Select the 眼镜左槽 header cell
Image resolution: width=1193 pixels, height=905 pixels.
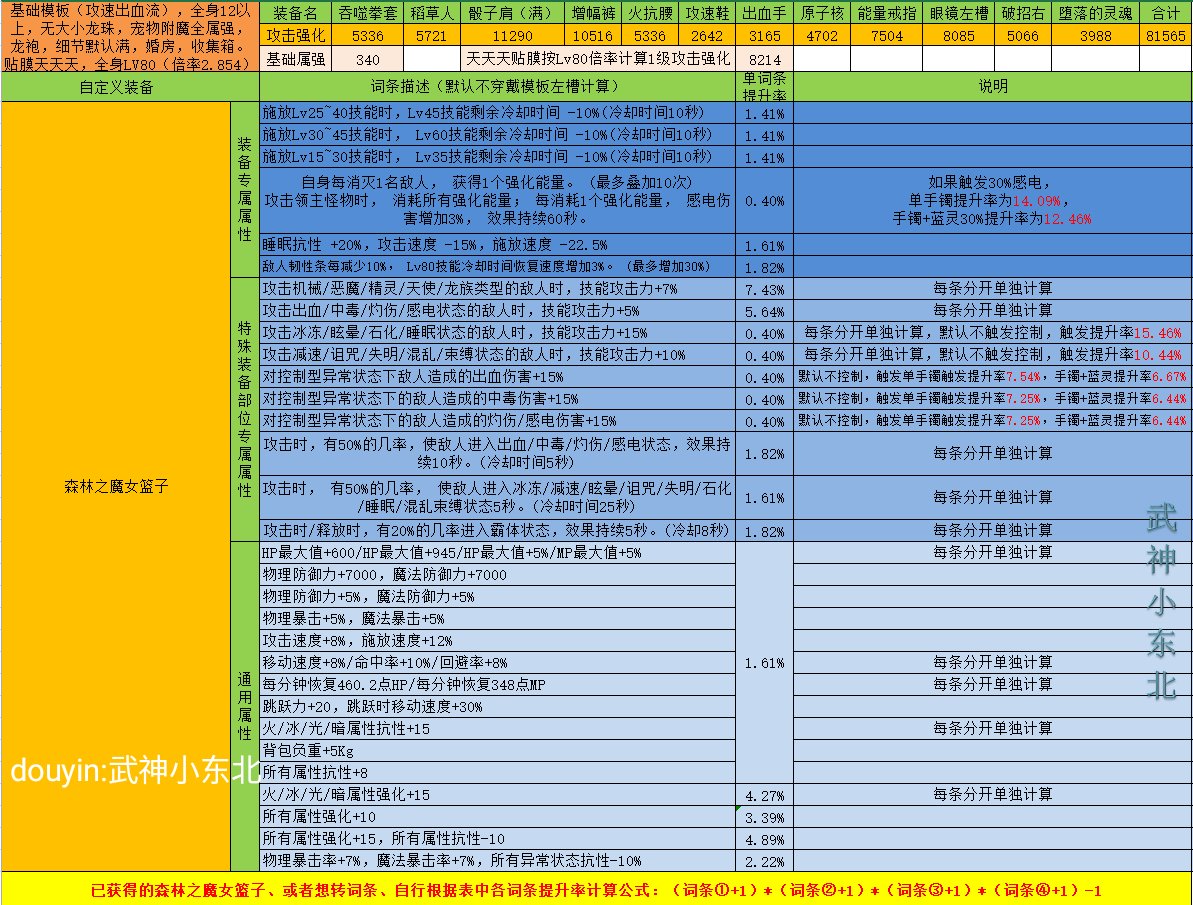[x=959, y=13]
